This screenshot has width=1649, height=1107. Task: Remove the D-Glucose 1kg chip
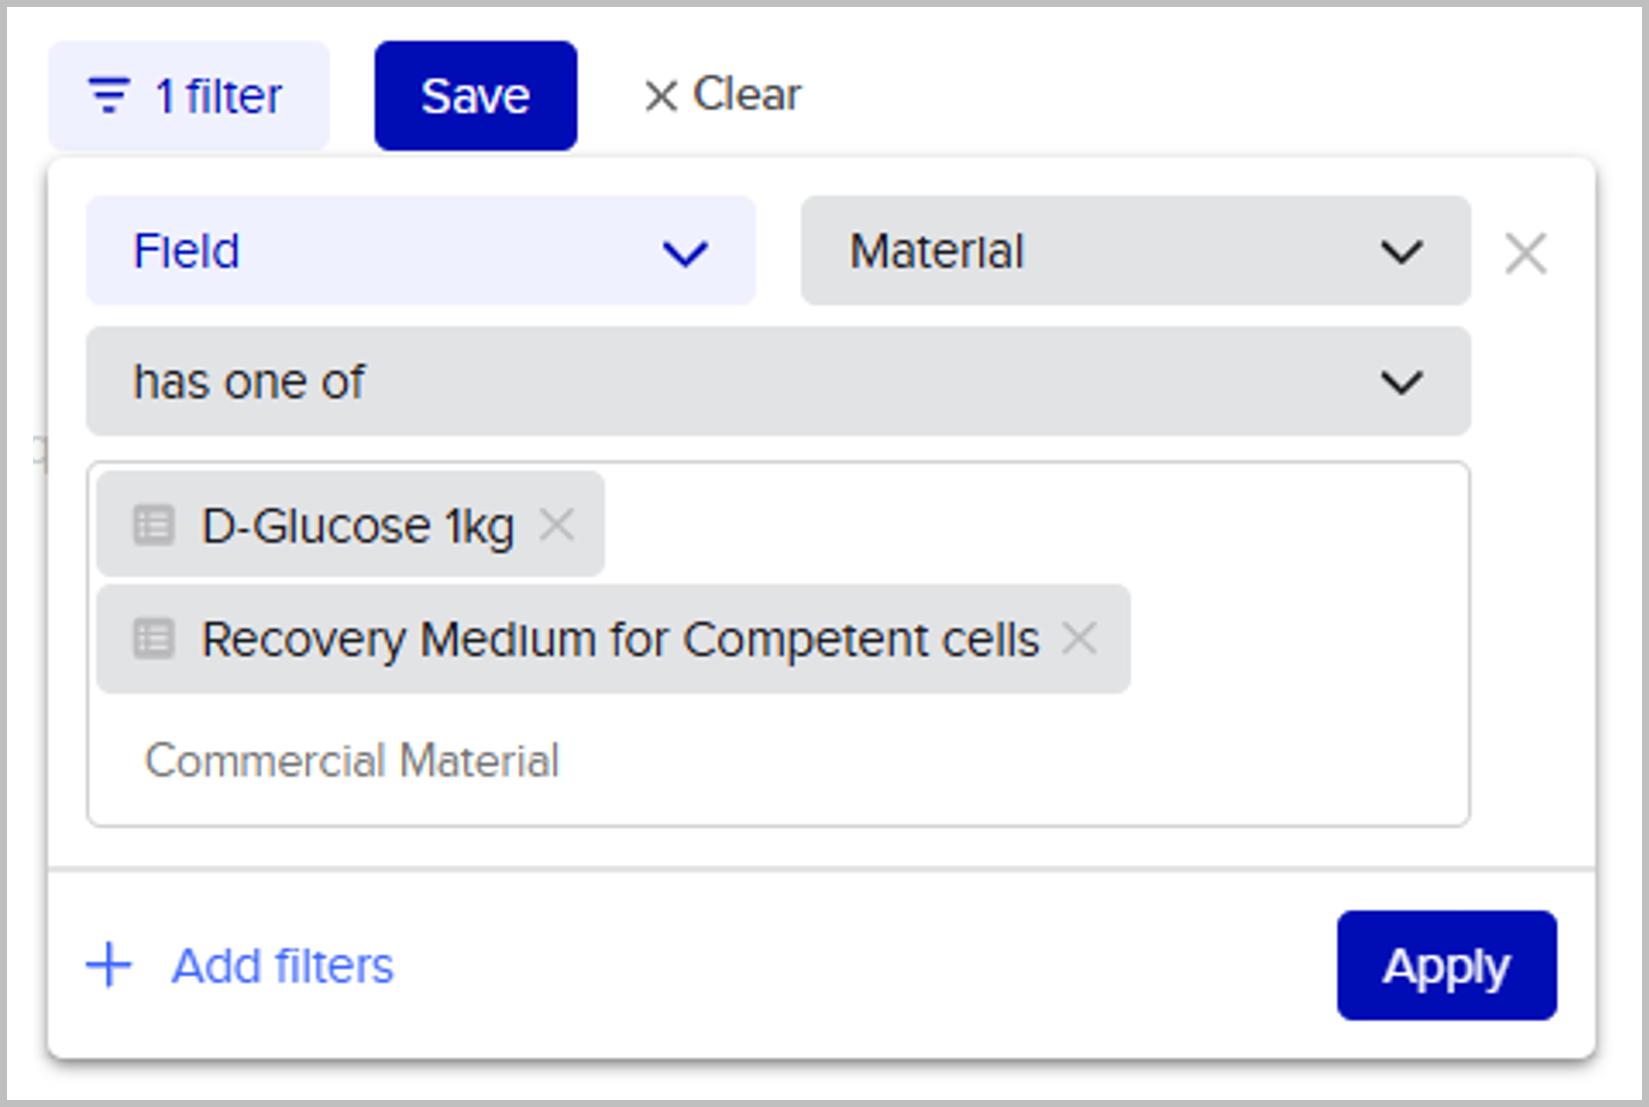point(557,524)
